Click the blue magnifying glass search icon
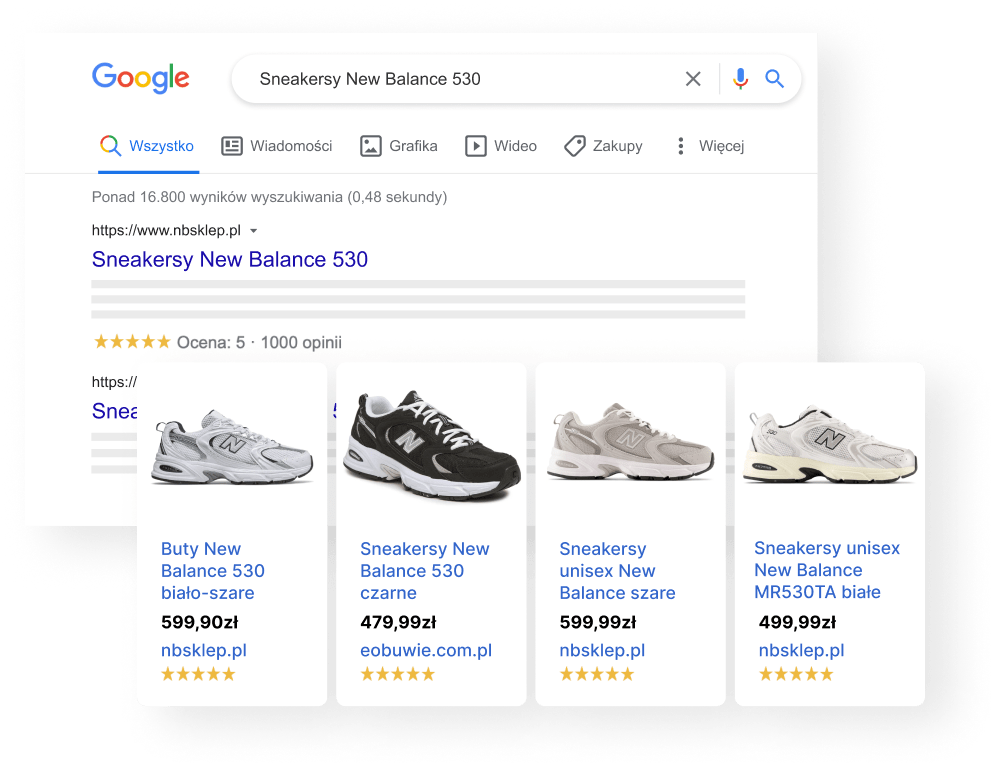Viewport: 1000px width, 773px height. [774, 79]
